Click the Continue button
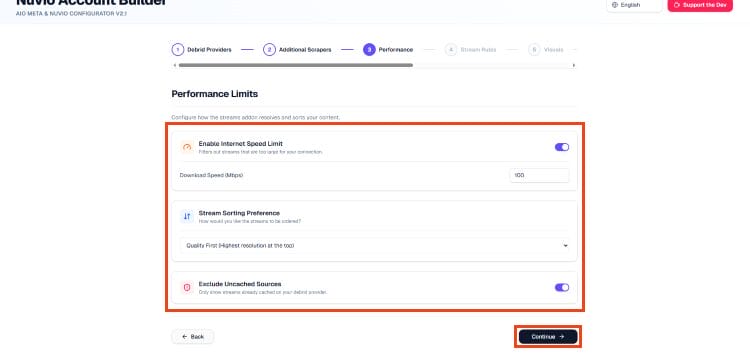 click(548, 337)
